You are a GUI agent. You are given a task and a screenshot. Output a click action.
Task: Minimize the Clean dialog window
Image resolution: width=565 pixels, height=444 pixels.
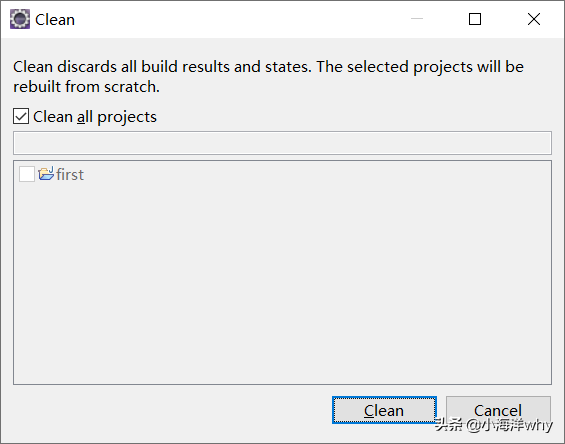[417, 19]
